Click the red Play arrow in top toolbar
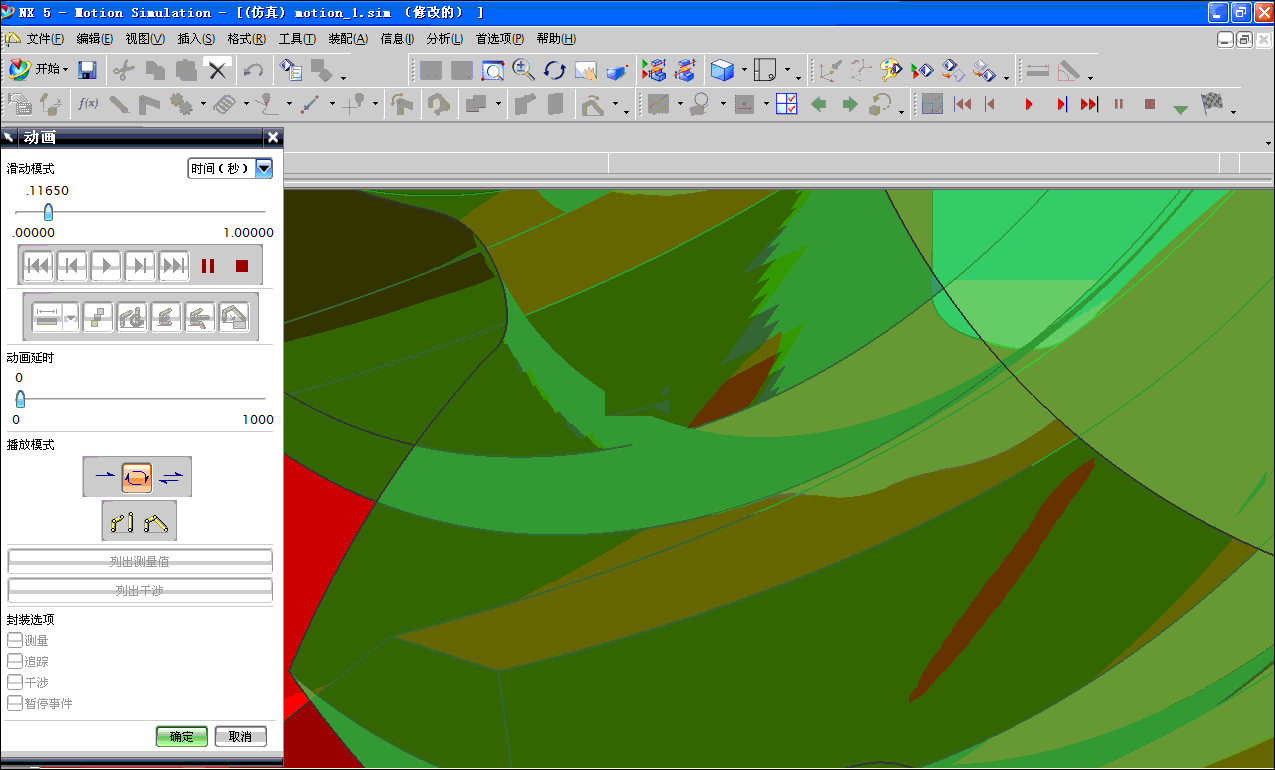This screenshot has height=770, width=1275. 1029,104
